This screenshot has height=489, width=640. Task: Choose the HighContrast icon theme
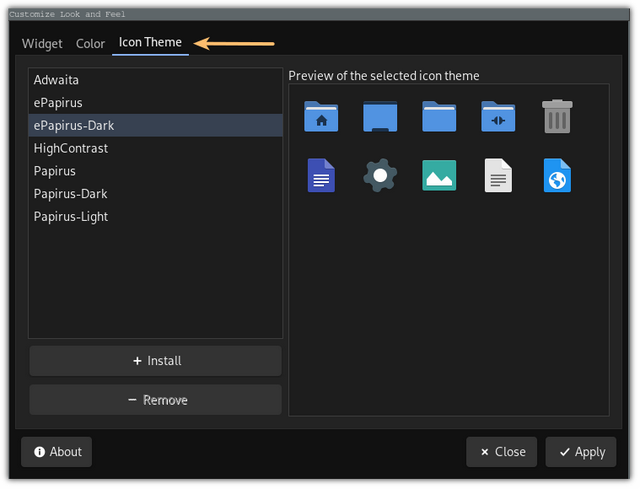coord(70,148)
